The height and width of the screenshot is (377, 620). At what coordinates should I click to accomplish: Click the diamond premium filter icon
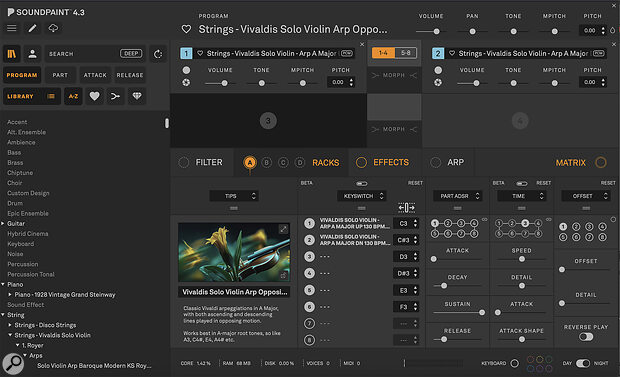click(x=137, y=96)
